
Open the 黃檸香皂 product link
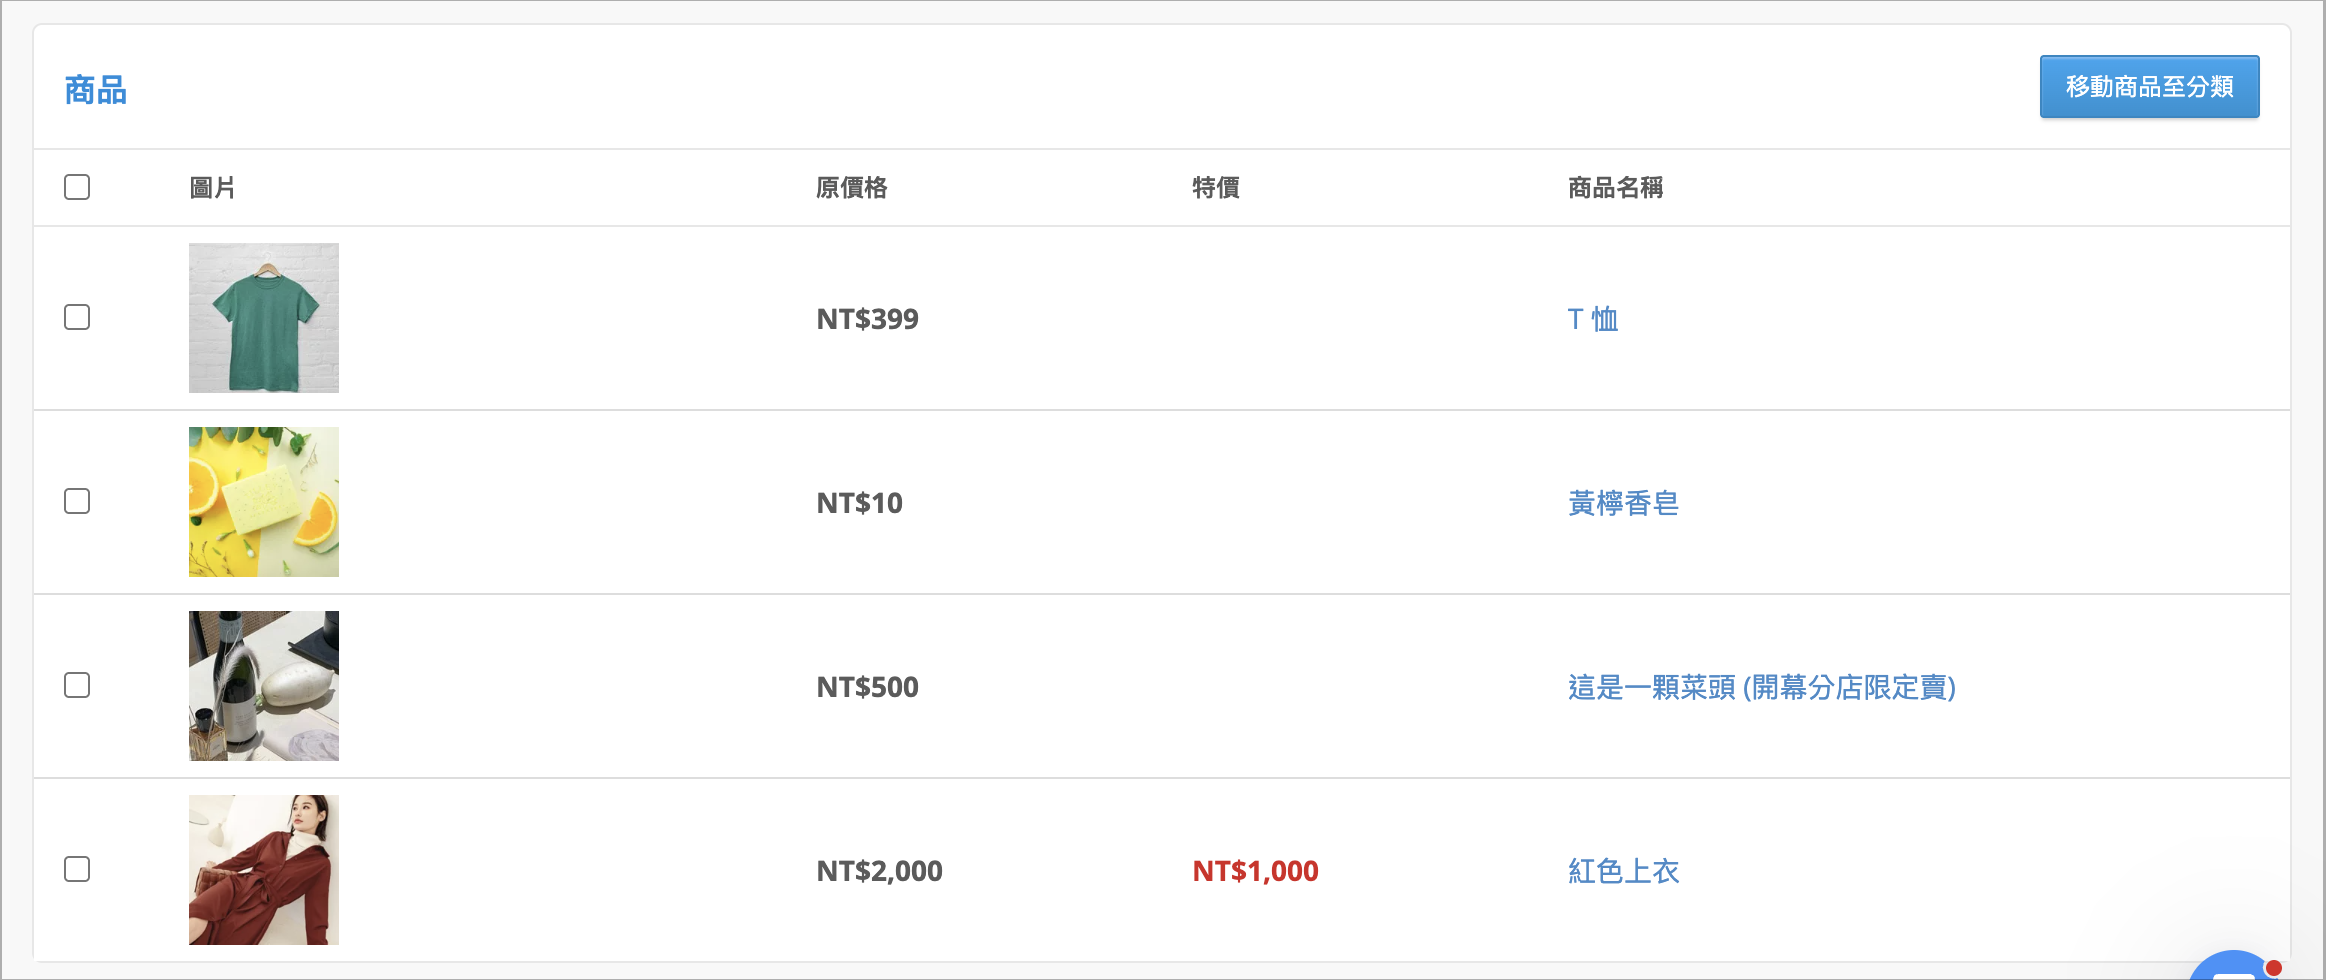(x=1623, y=503)
